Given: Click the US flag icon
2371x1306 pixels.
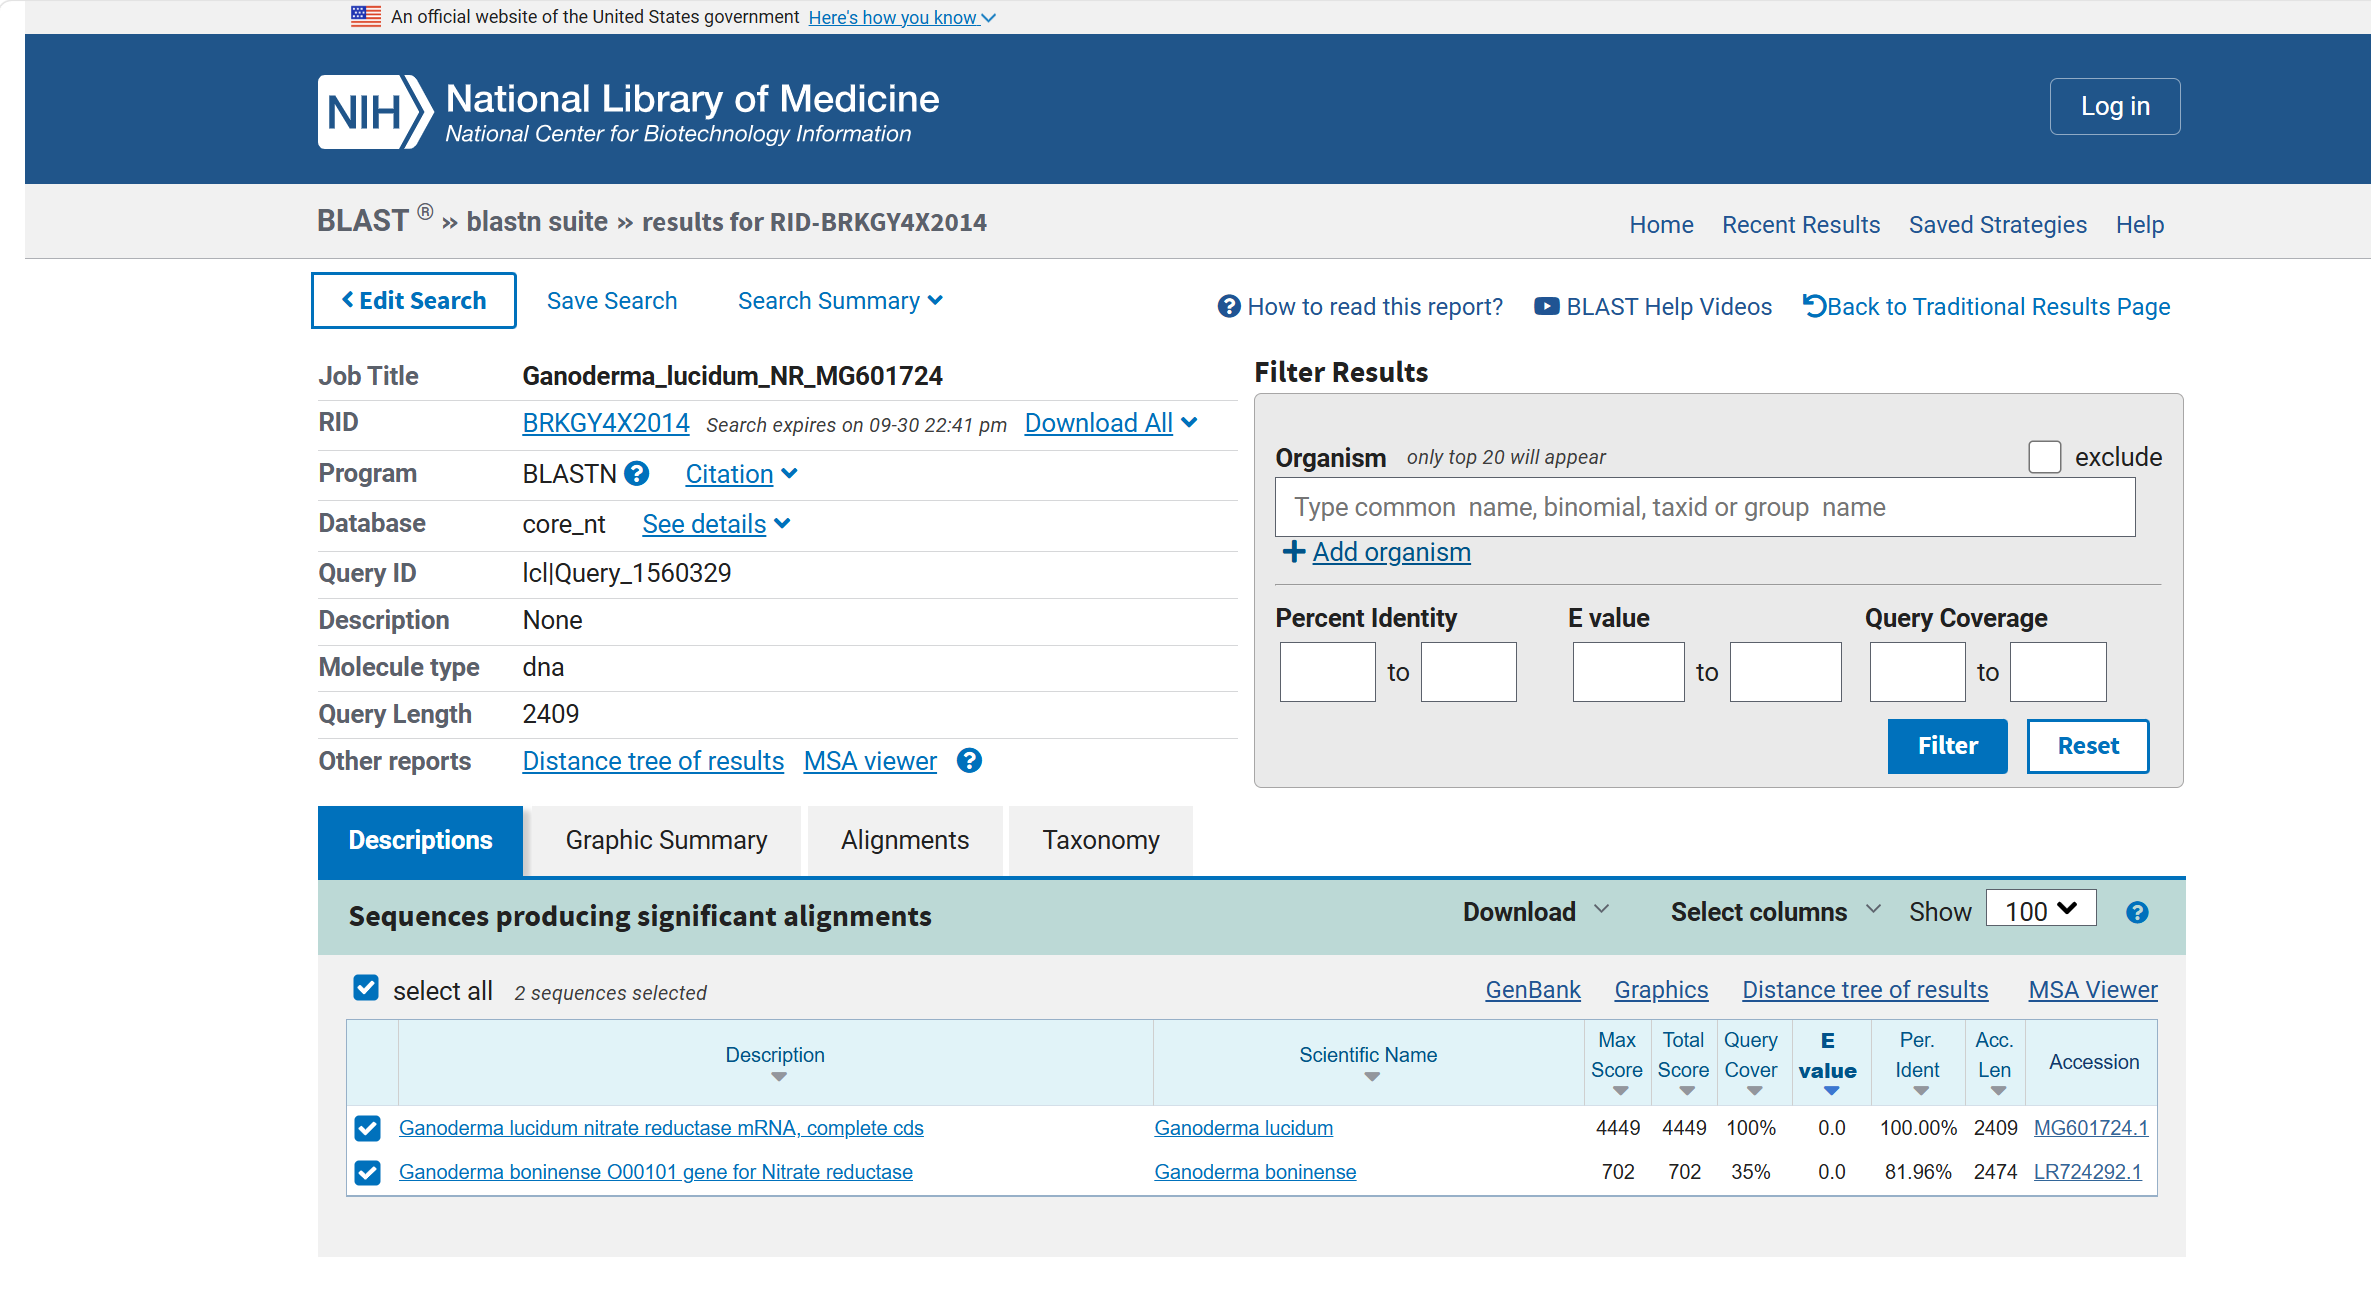Looking at the screenshot, I should pos(366,16).
